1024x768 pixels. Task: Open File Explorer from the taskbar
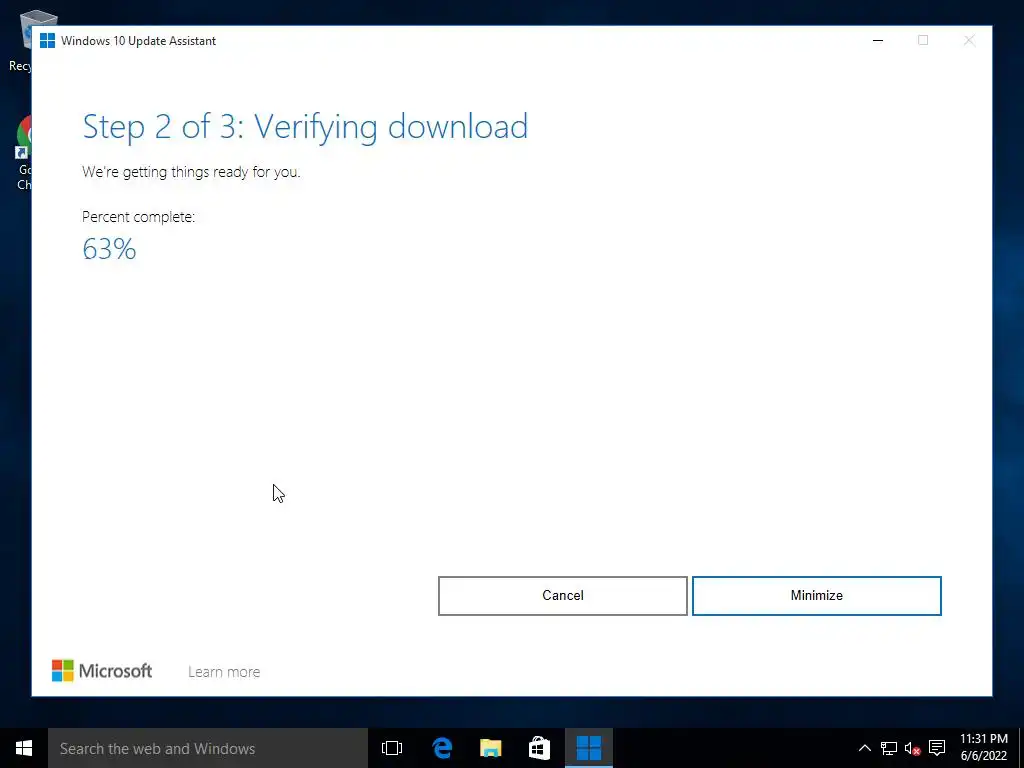[490, 748]
